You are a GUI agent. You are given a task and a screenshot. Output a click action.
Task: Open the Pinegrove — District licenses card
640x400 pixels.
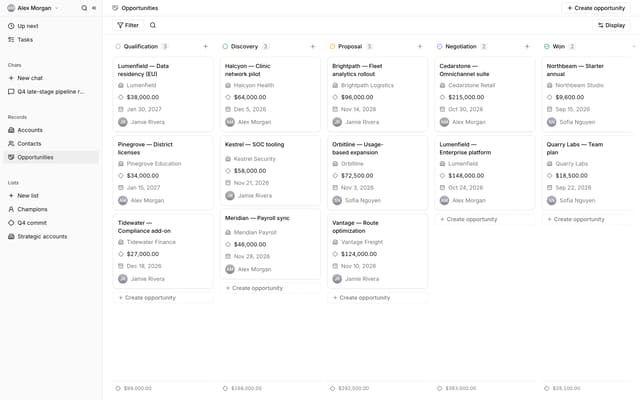(163, 173)
